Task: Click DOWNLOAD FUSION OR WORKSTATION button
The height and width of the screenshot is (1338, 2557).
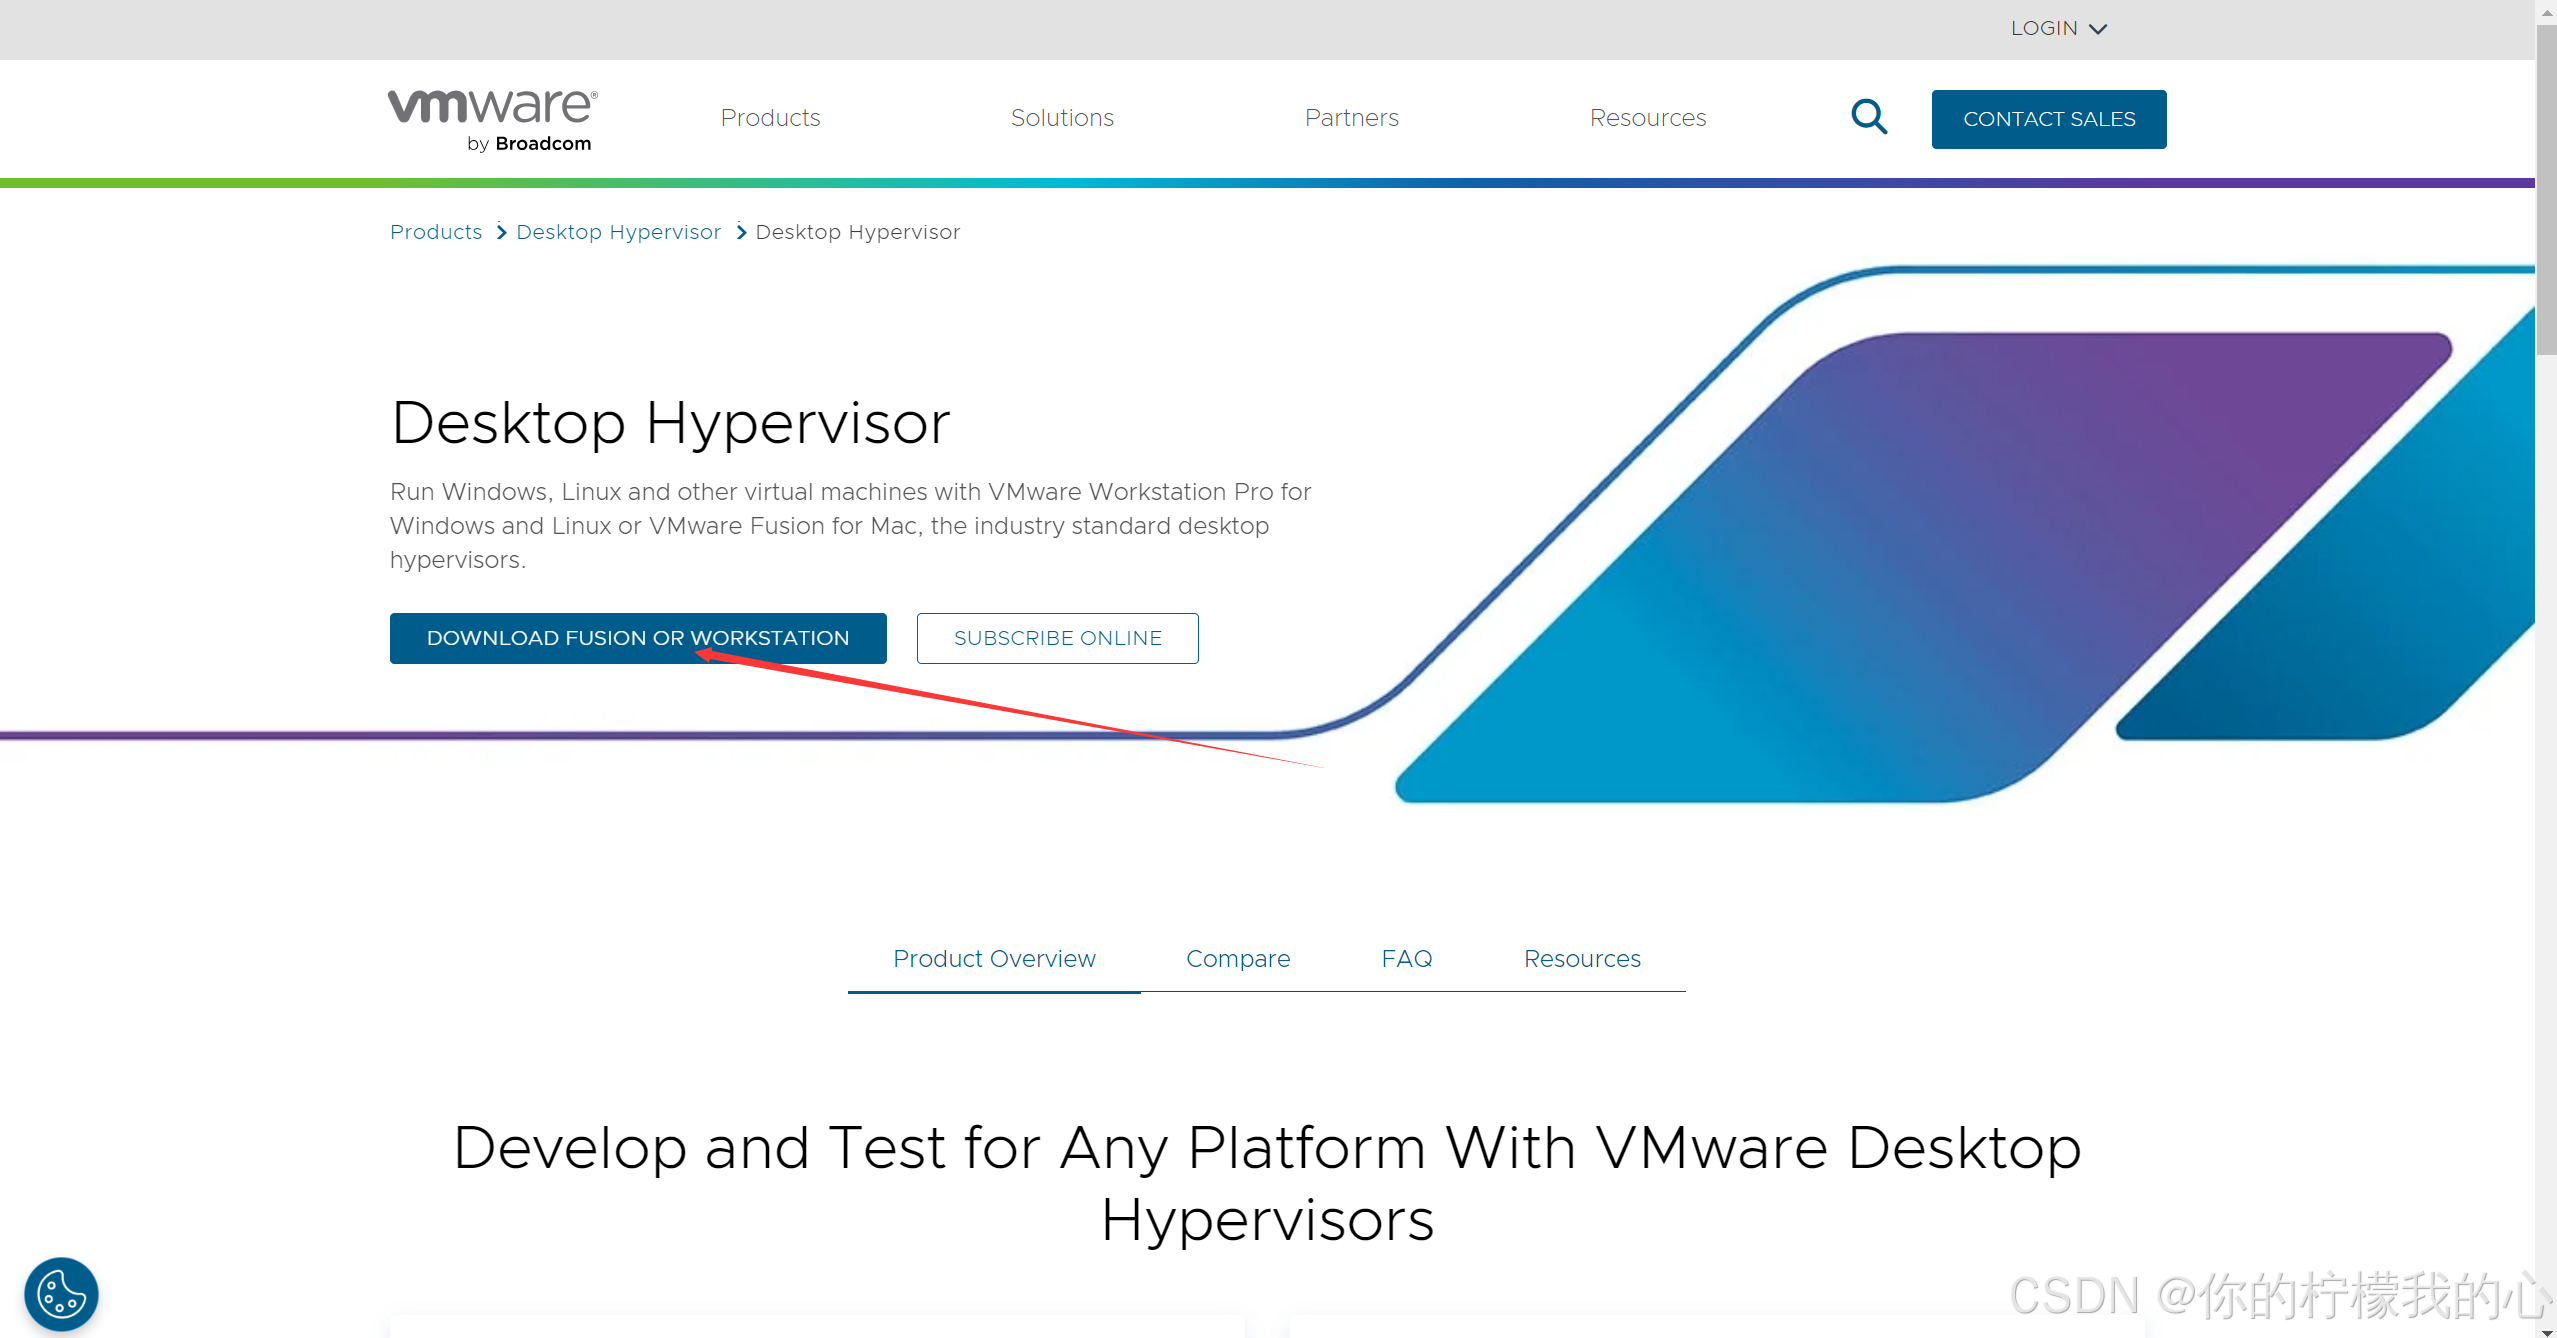Action: [638, 638]
